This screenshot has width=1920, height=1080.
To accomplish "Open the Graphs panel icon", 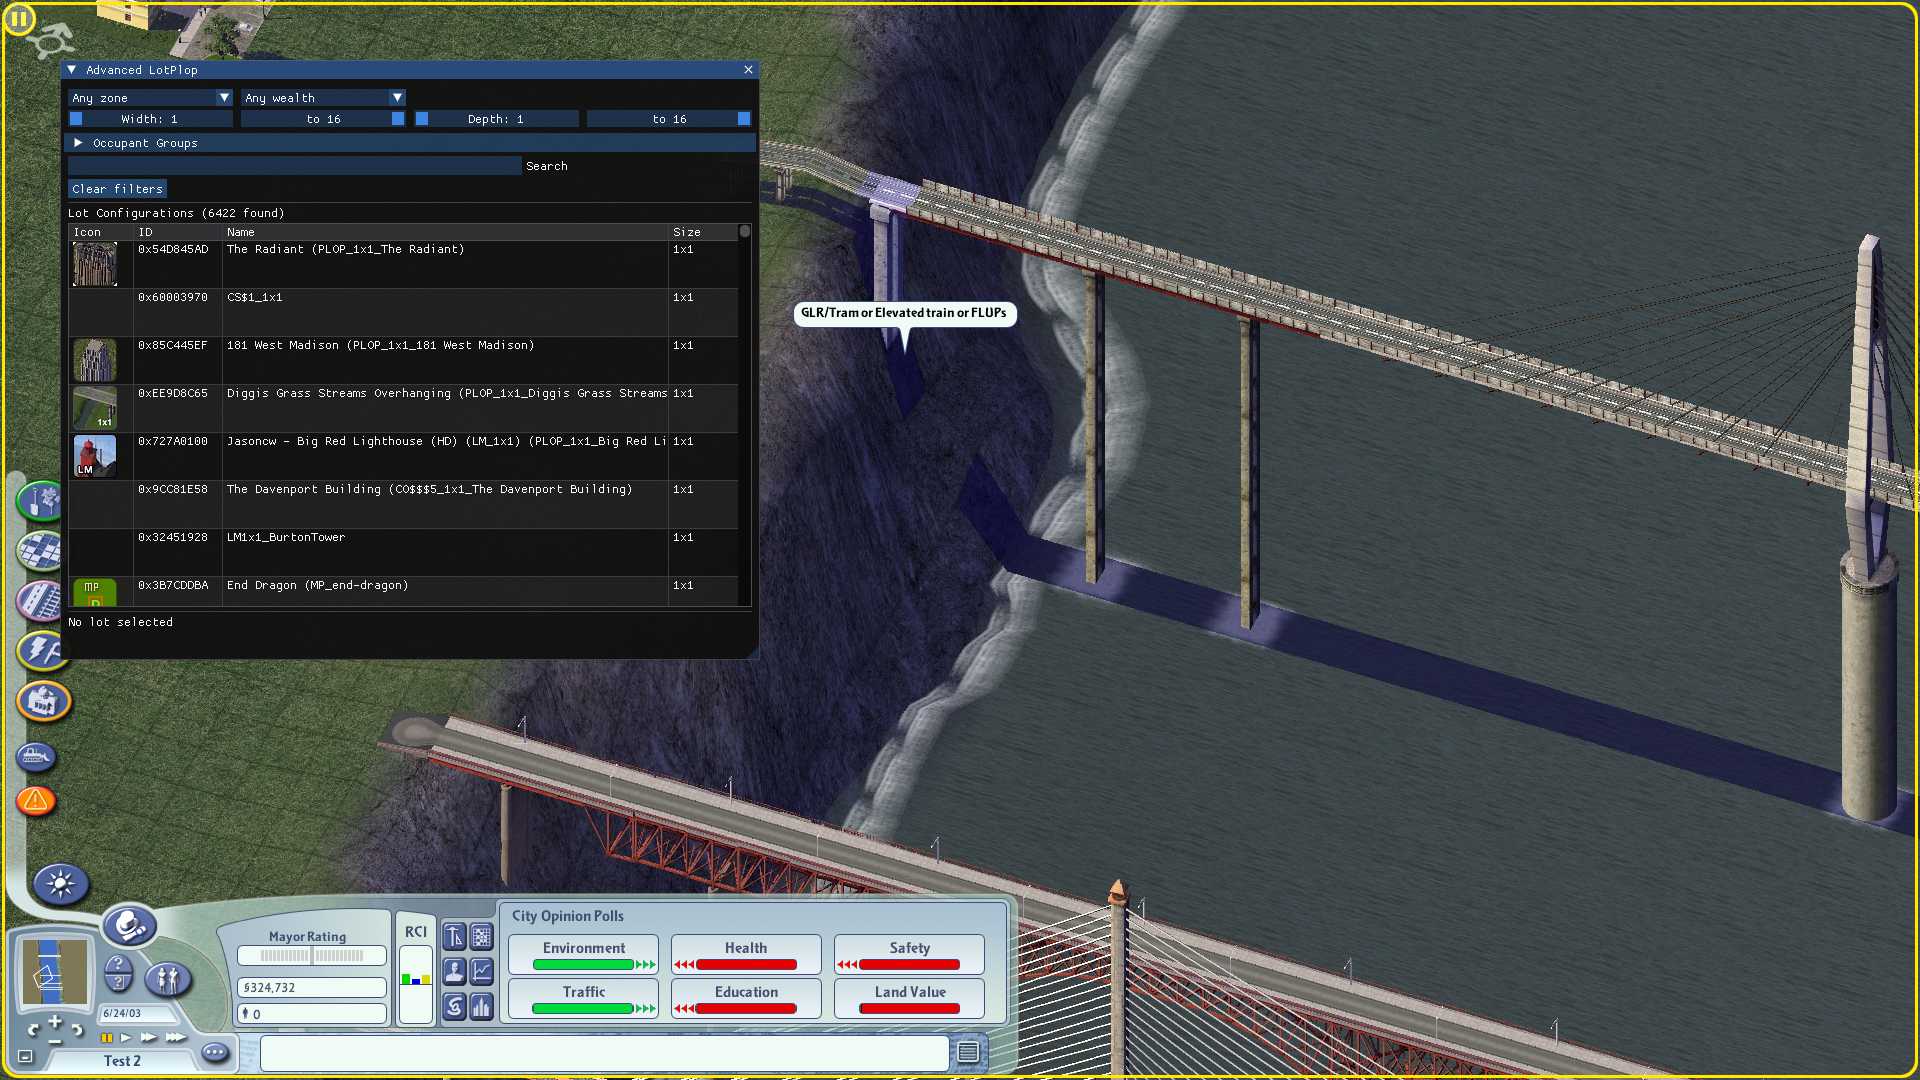I will pos(482,971).
